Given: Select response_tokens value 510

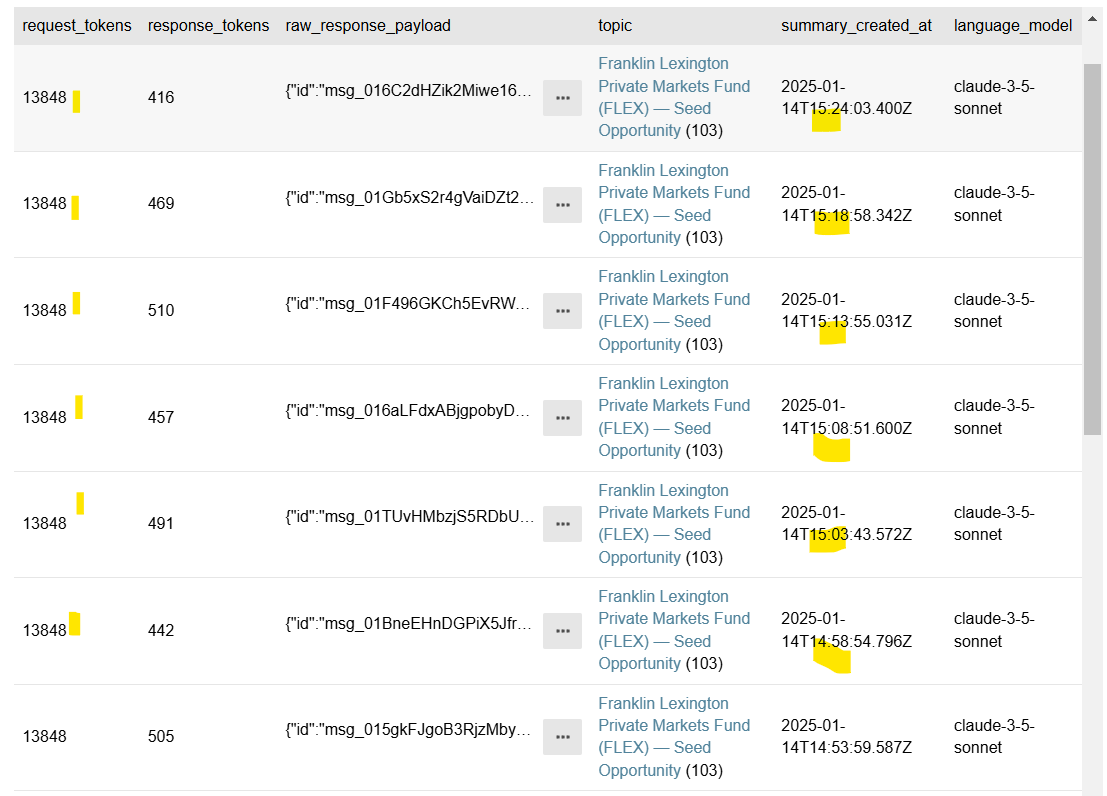Looking at the screenshot, I should [x=161, y=310].
